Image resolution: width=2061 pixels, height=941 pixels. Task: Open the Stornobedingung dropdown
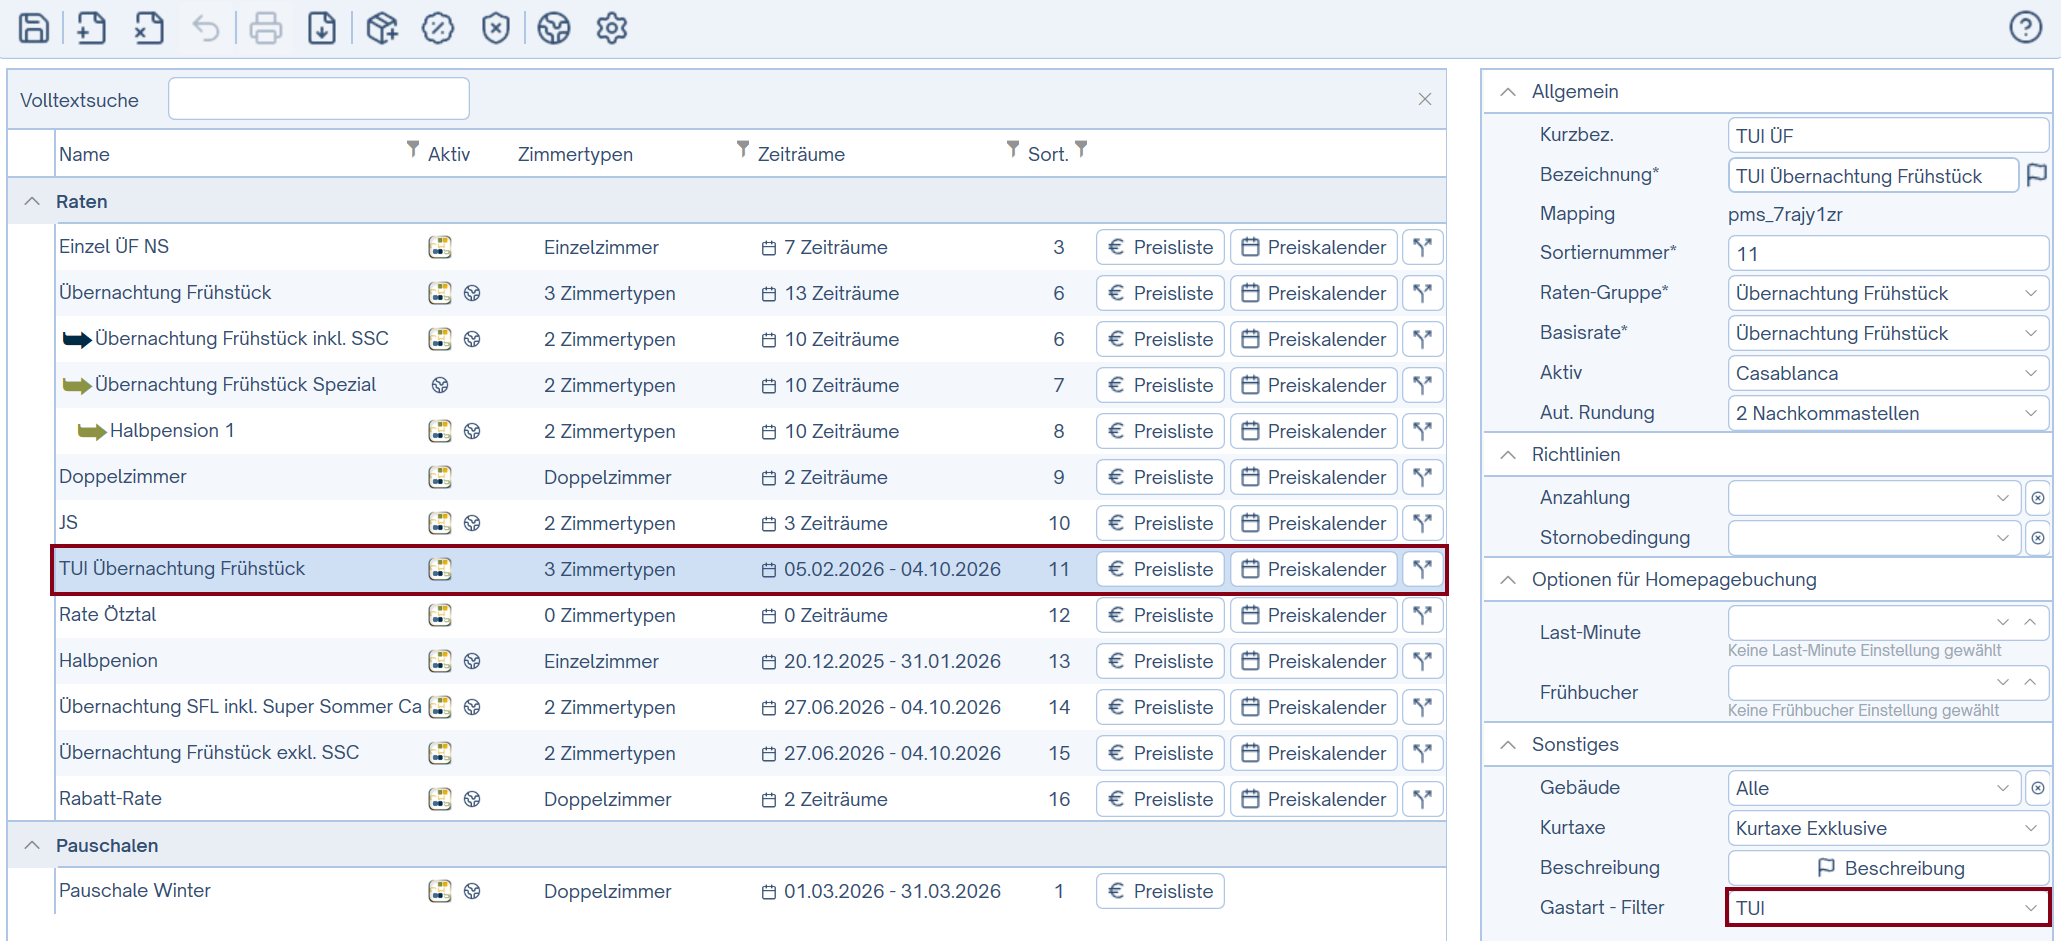coord(1874,538)
